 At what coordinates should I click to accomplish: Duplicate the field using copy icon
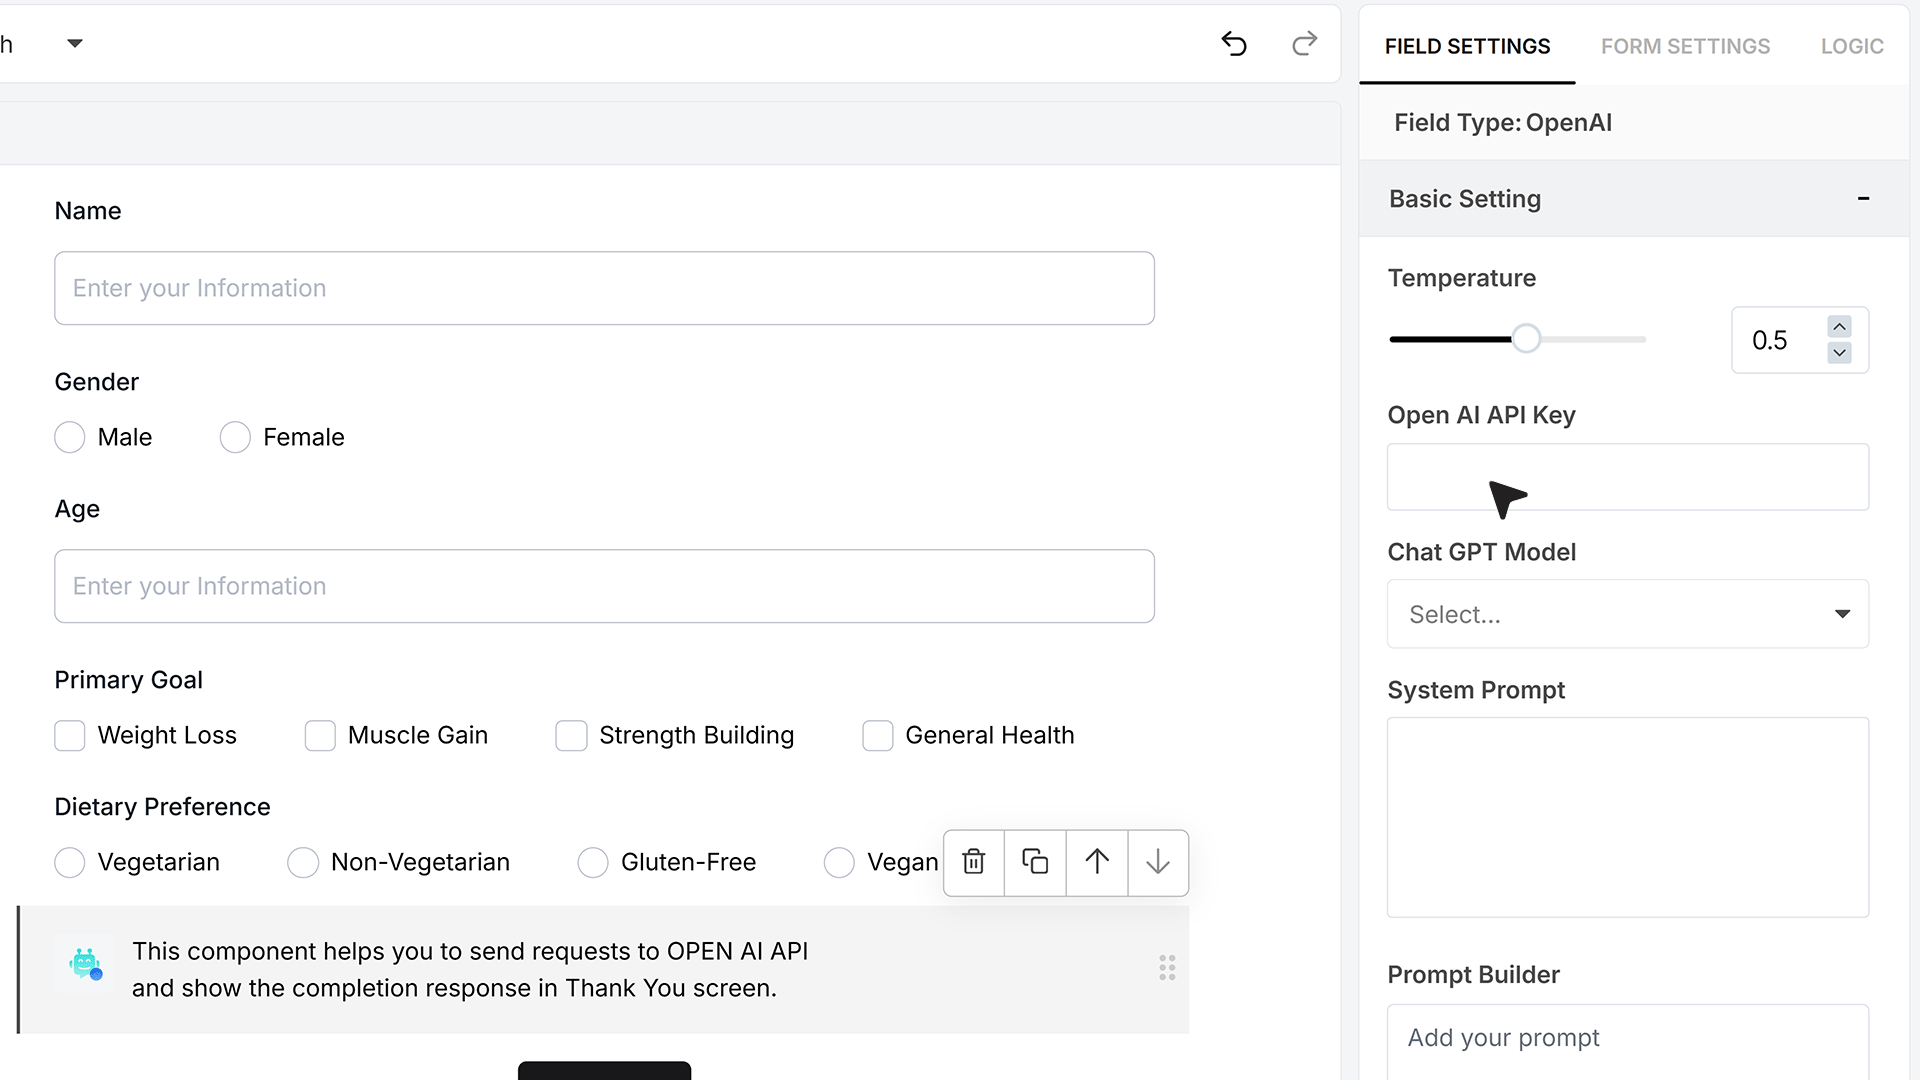[1035, 862]
